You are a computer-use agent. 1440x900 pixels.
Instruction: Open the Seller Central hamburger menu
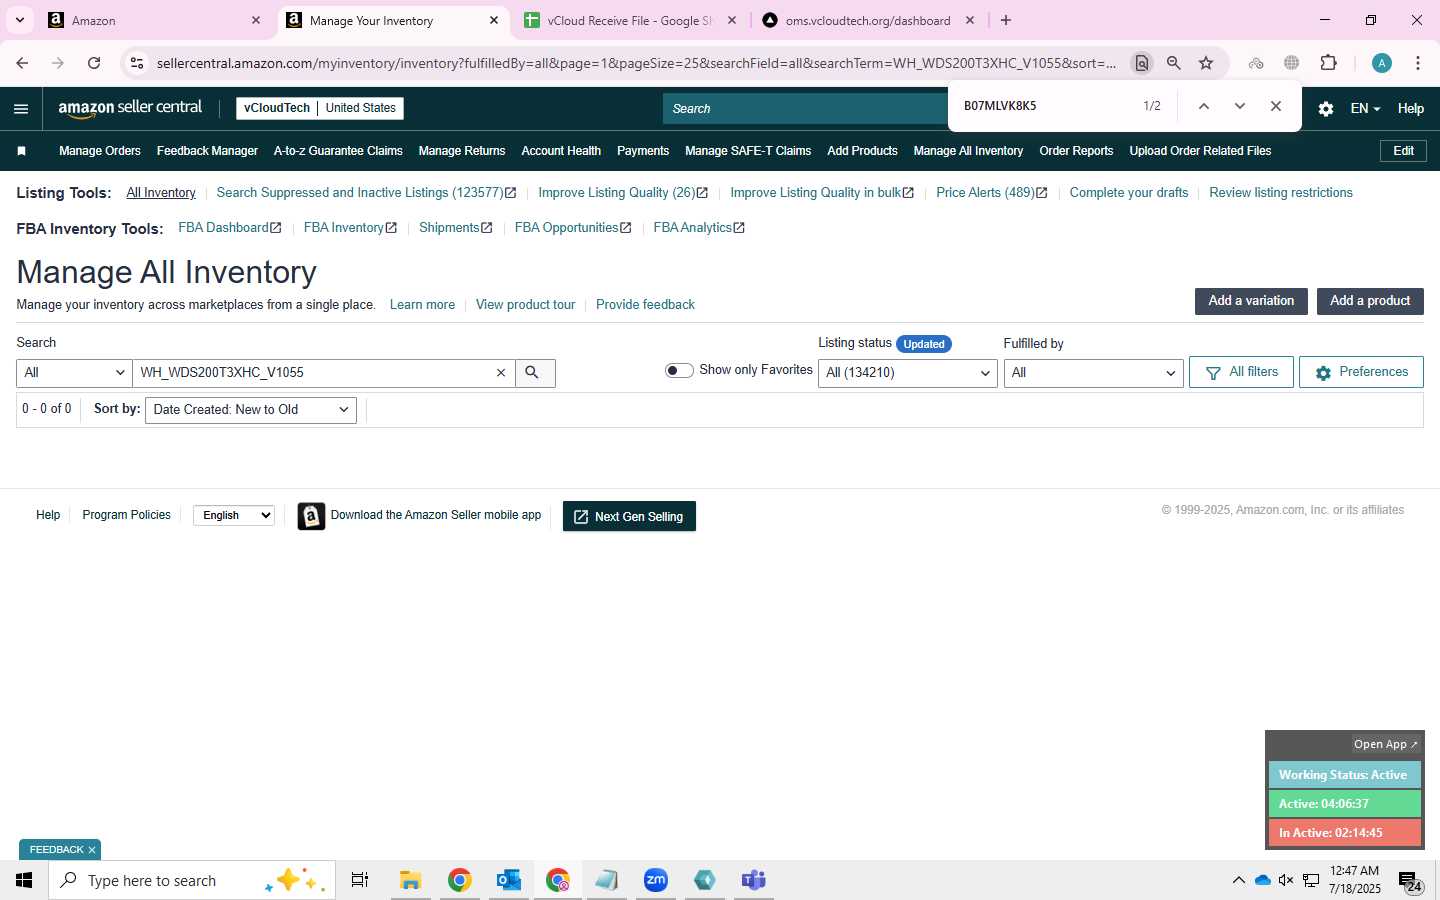click(21, 109)
